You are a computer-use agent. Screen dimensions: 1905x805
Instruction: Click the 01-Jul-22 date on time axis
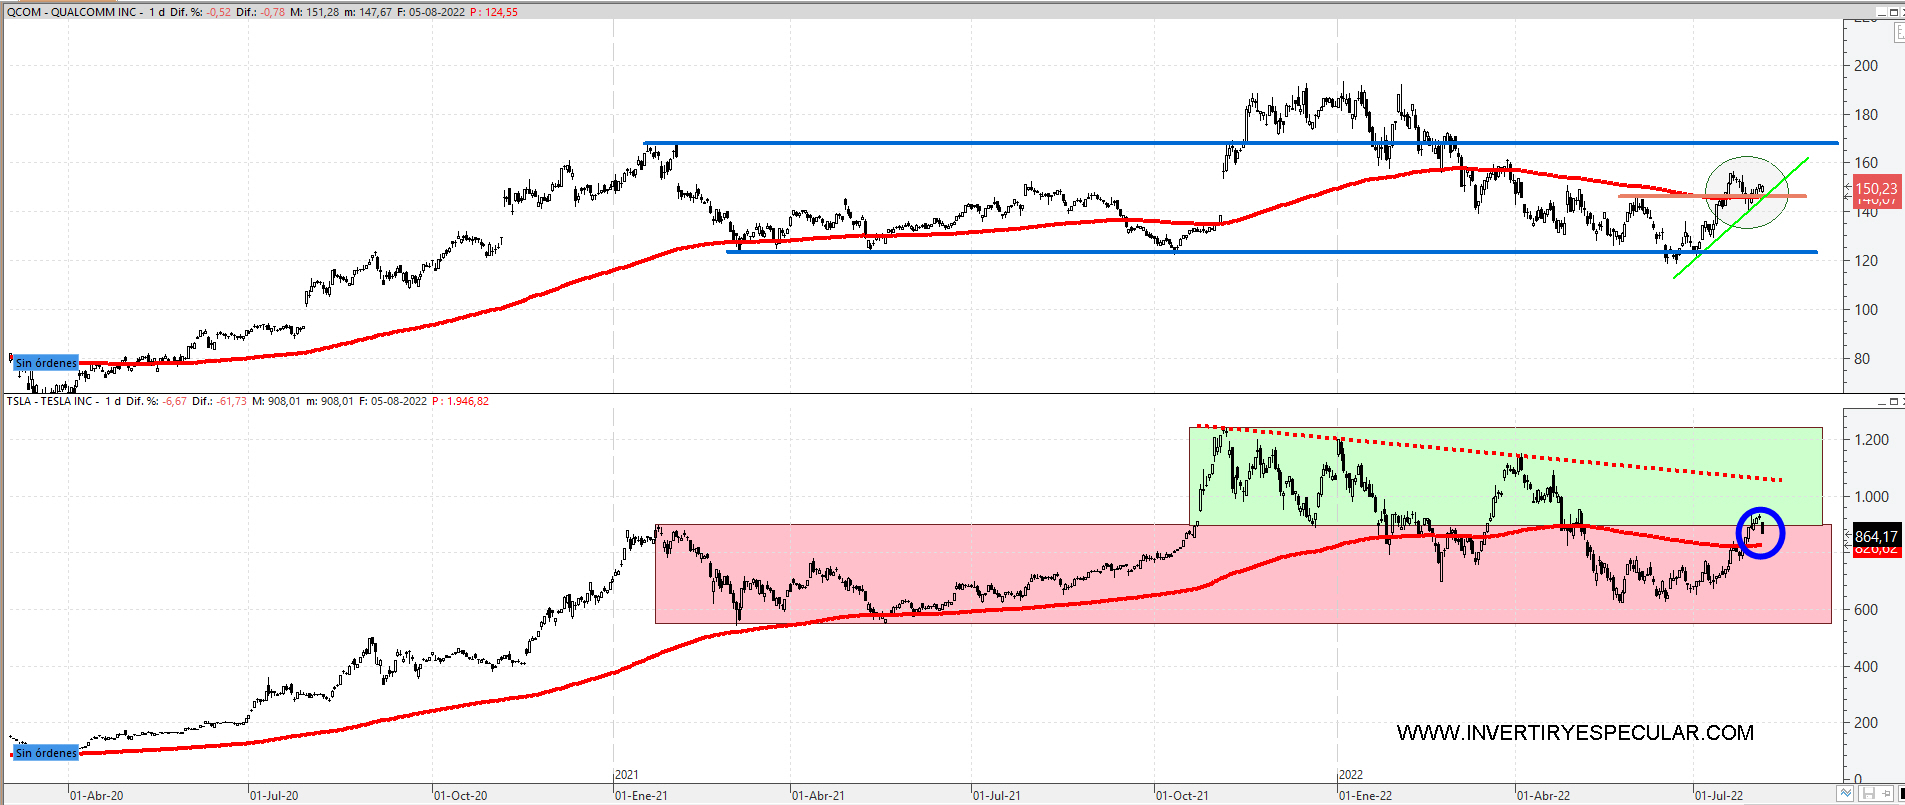(1719, 796)
